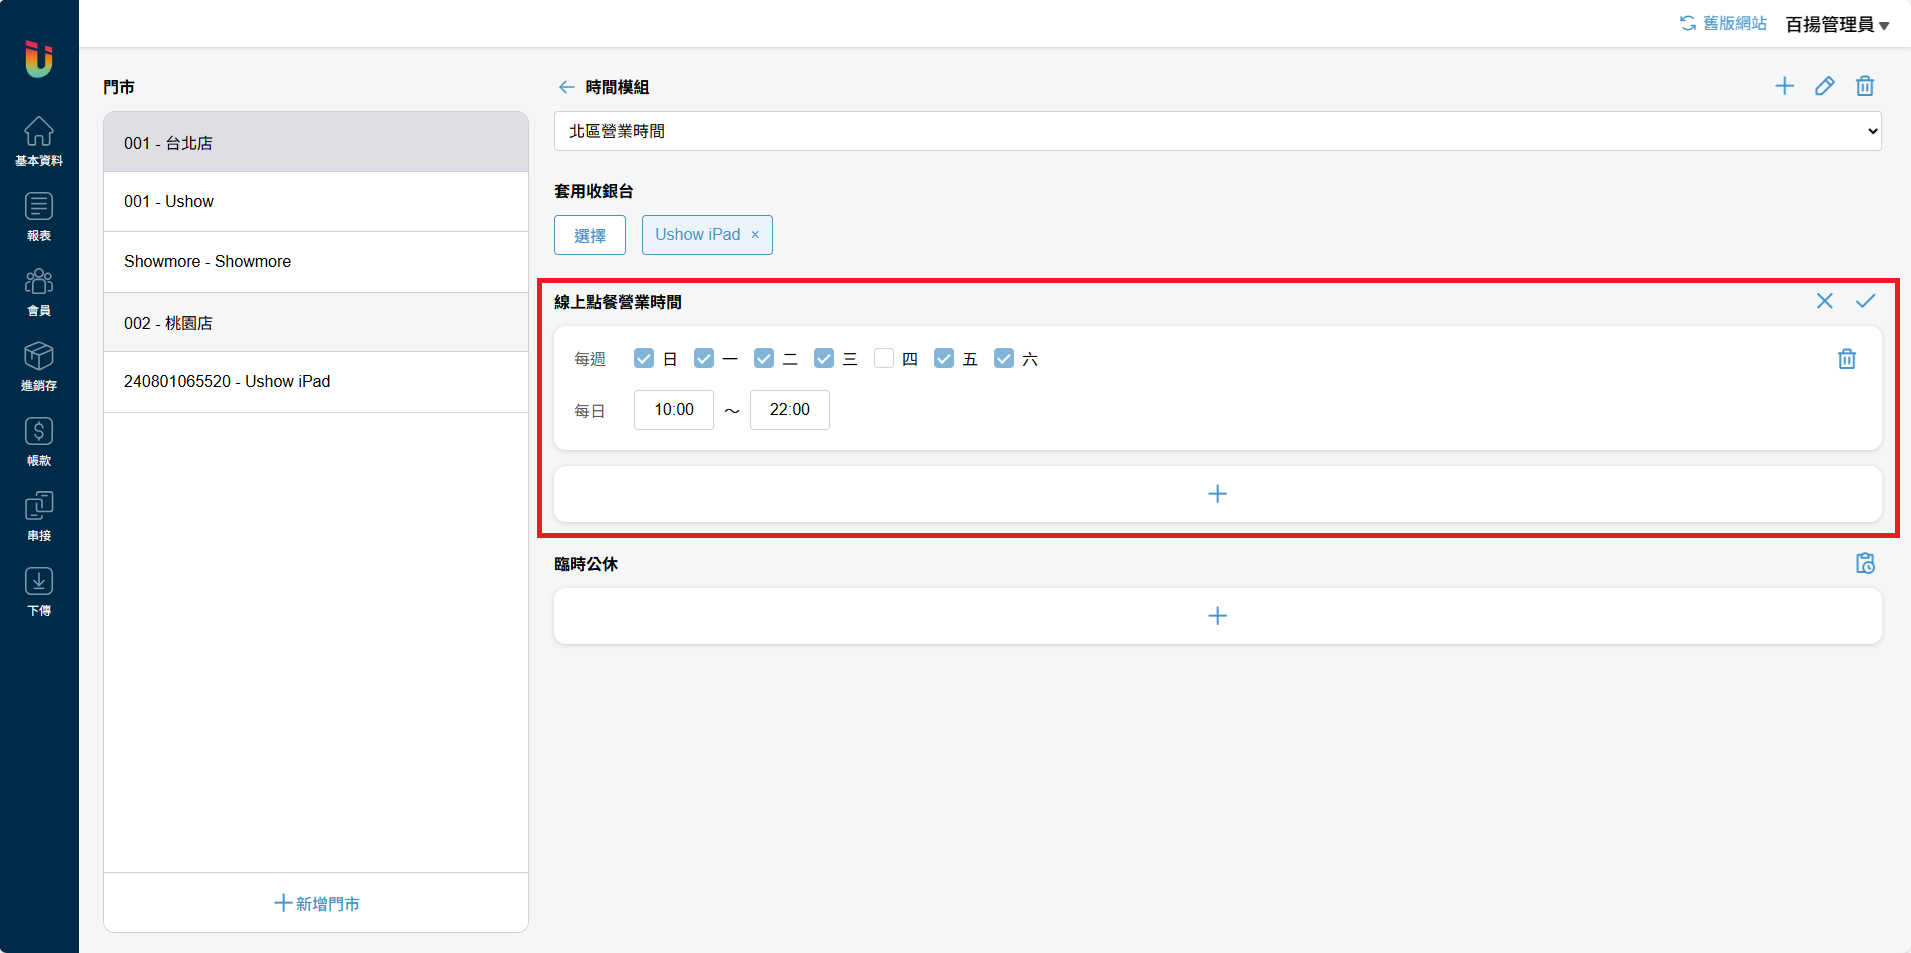Click the pencil edit icon for 時間模組
This screenshot has height=953, width=1911.
pyautogui.click(x=1824, y=86)
